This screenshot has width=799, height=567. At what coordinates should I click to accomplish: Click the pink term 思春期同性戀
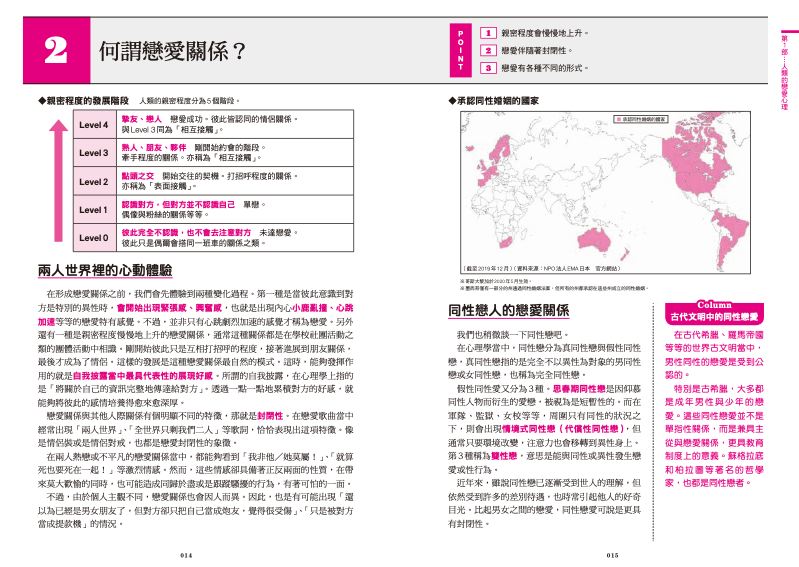click(x=578, y=389)
